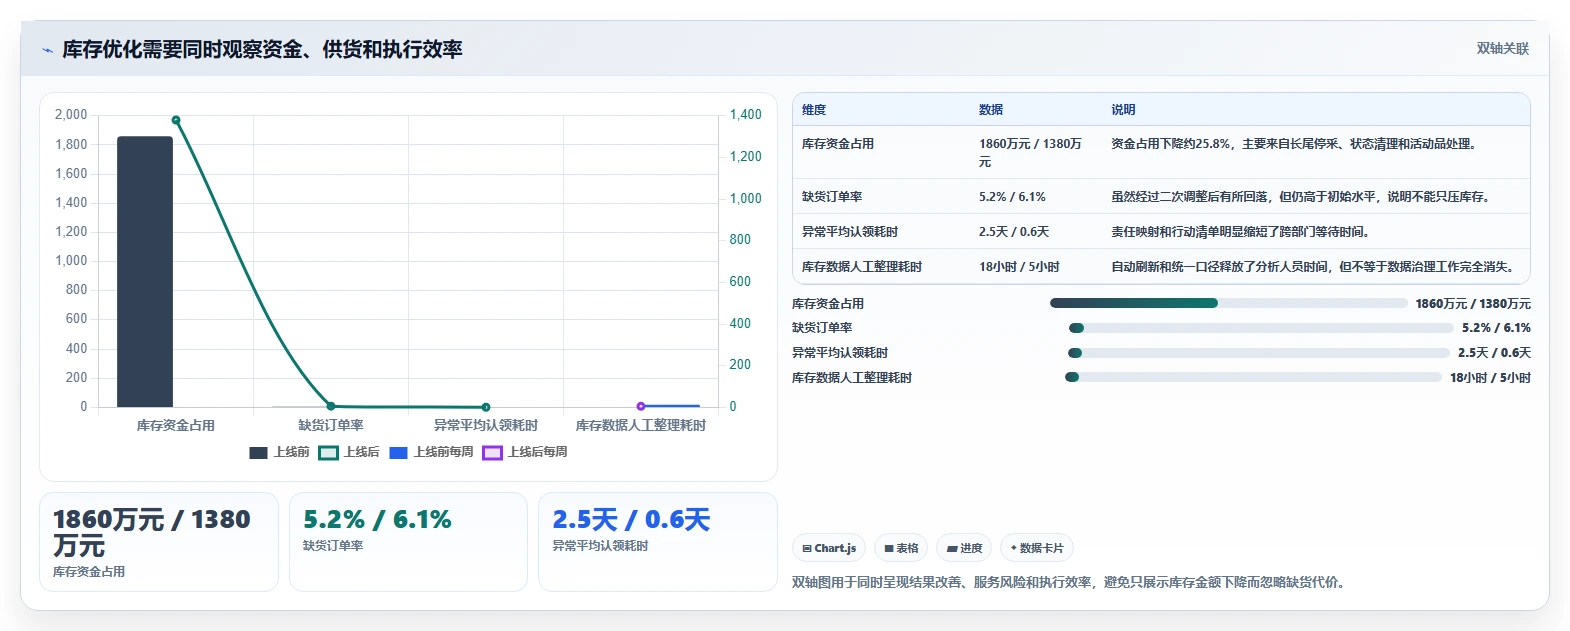The height and width of the screenshot is (631, 1570).
Task: Open the 2.5天 / 0.6天 data card
Action: [658, 542]
